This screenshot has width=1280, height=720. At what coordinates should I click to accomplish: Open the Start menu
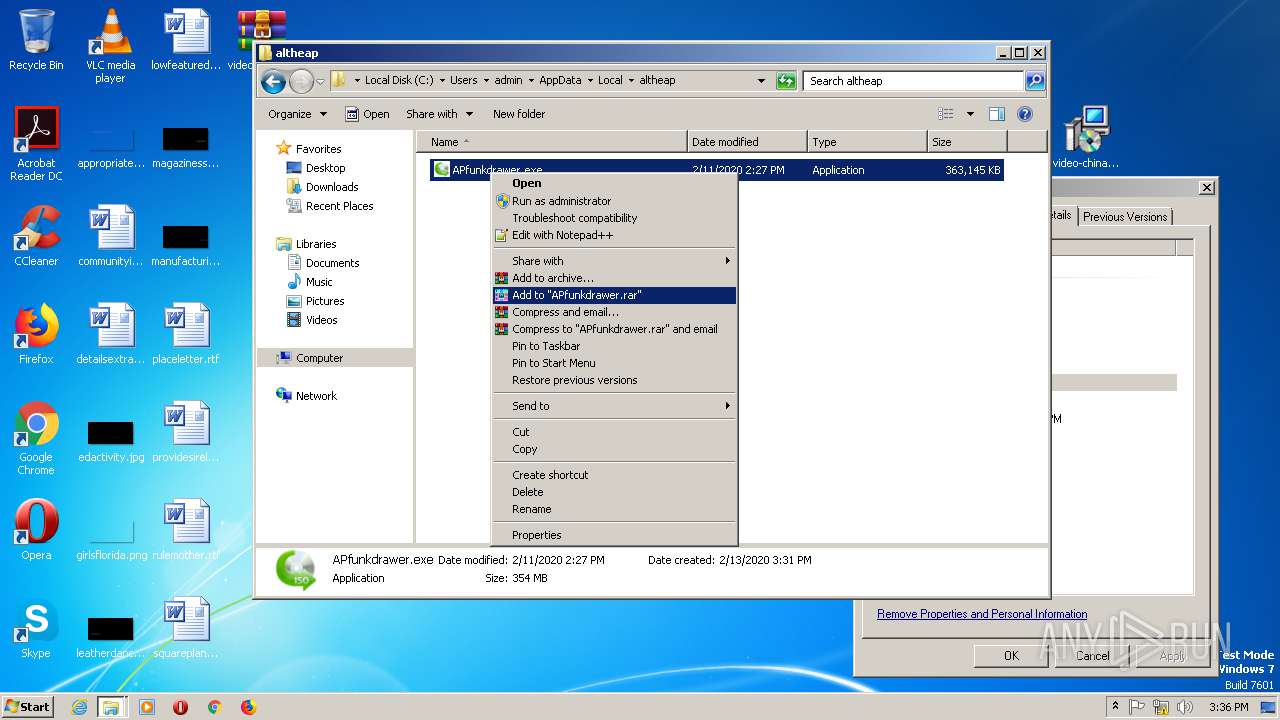tap(28, 707)
